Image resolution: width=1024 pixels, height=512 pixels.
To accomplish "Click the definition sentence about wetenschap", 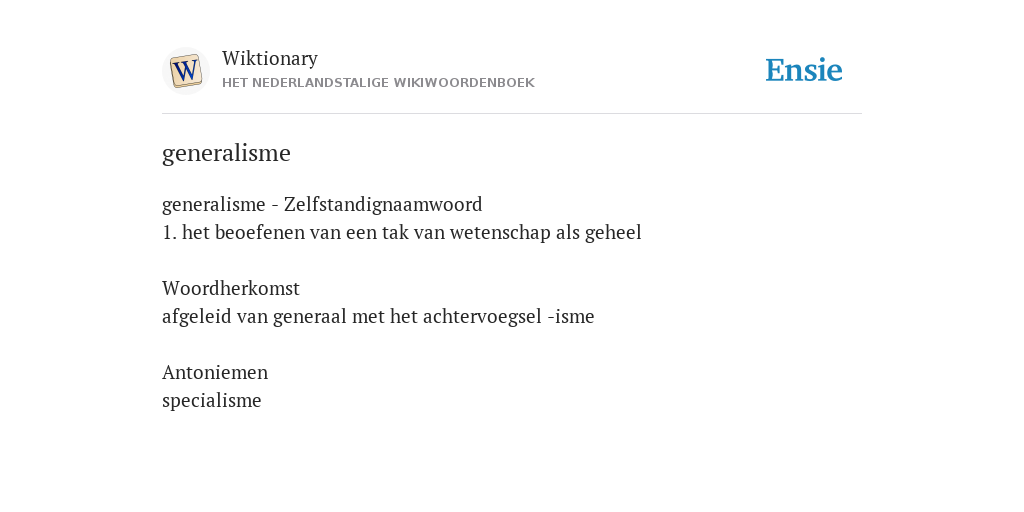I will [402, 233].
